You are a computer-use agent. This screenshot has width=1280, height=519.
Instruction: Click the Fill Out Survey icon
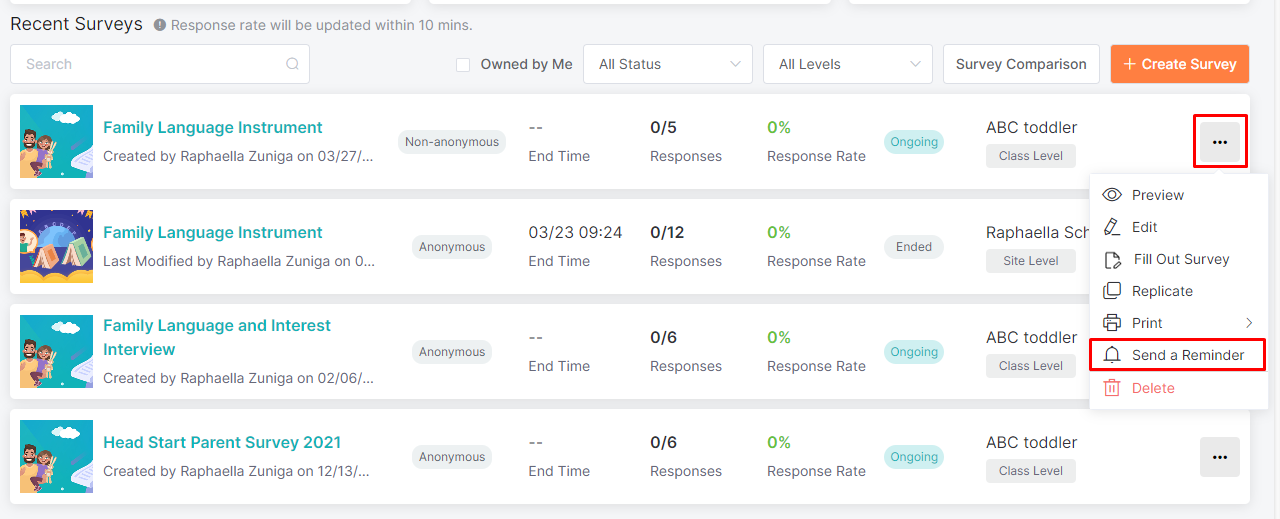click(x=1113, y=260)
